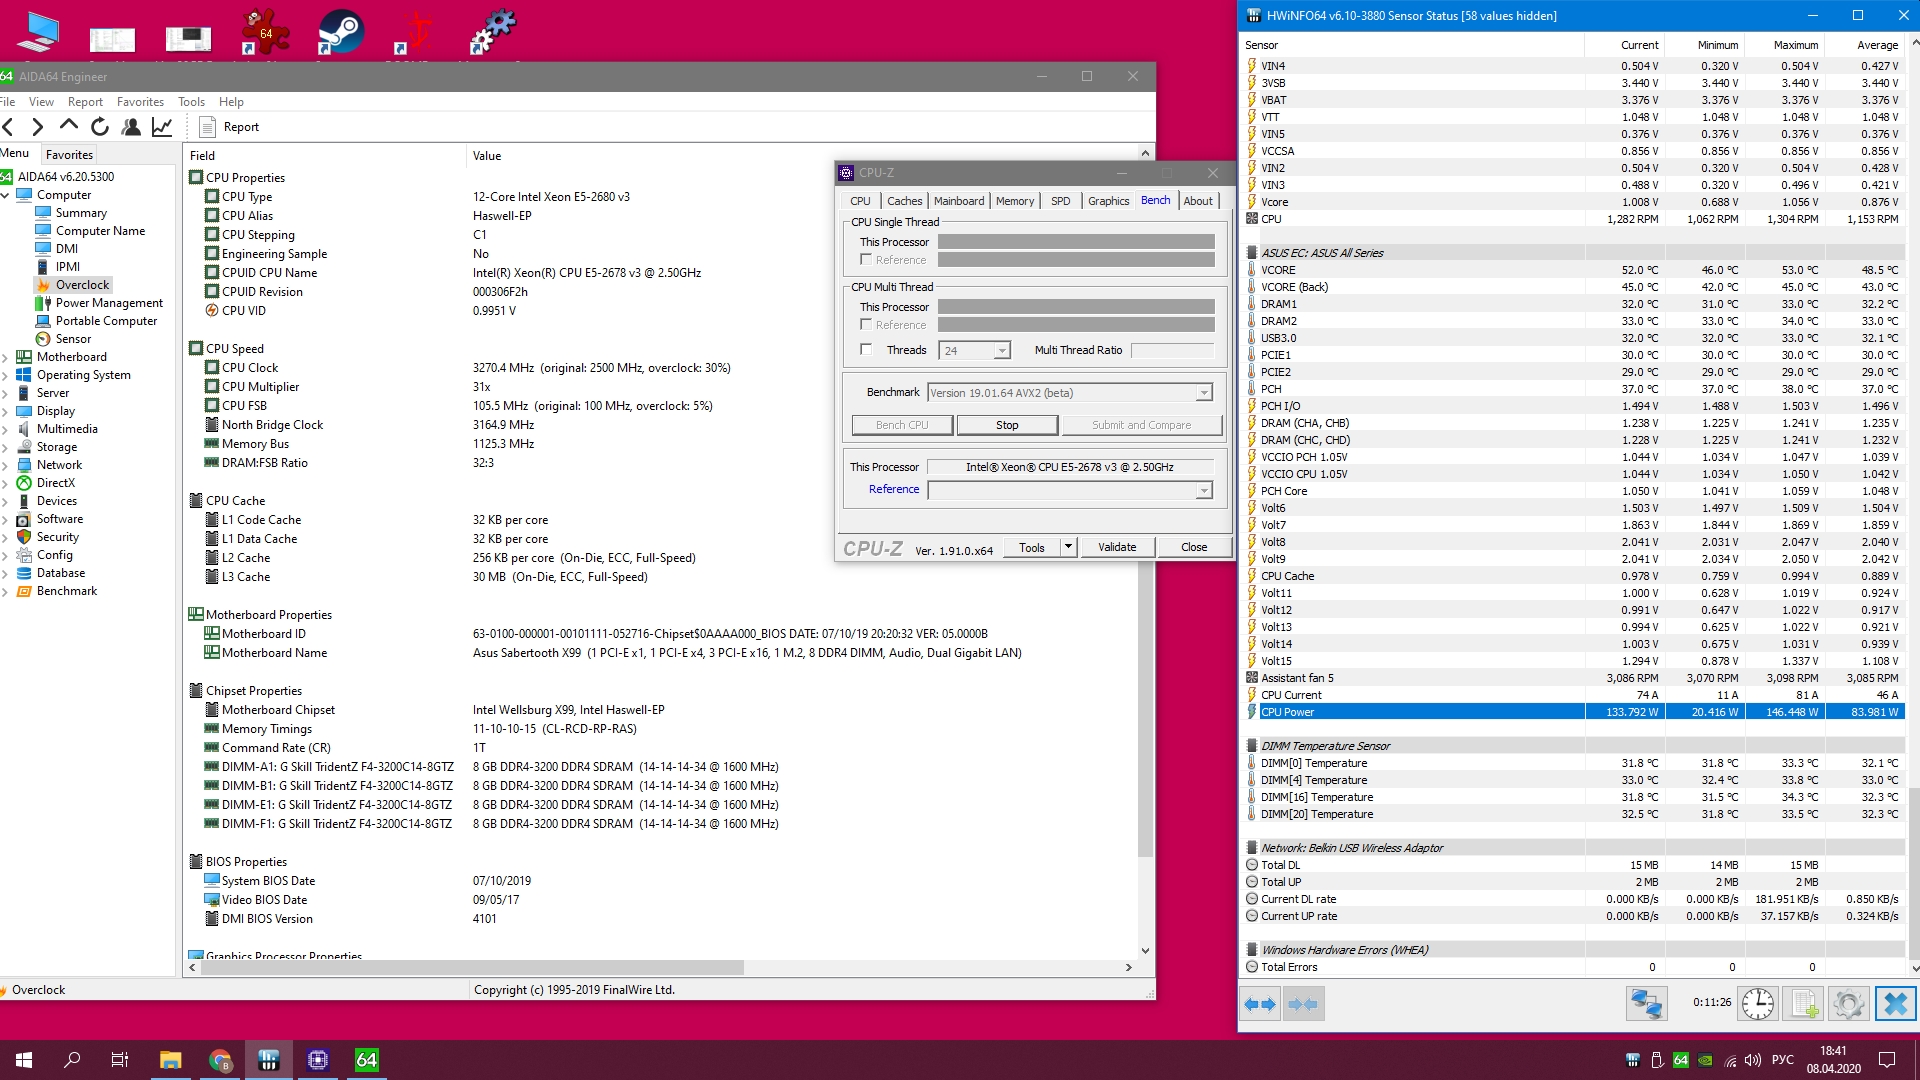Click AIDA64 back navigation arrow
Screen dimensions: 1920x1080
(x=9, y=127)
